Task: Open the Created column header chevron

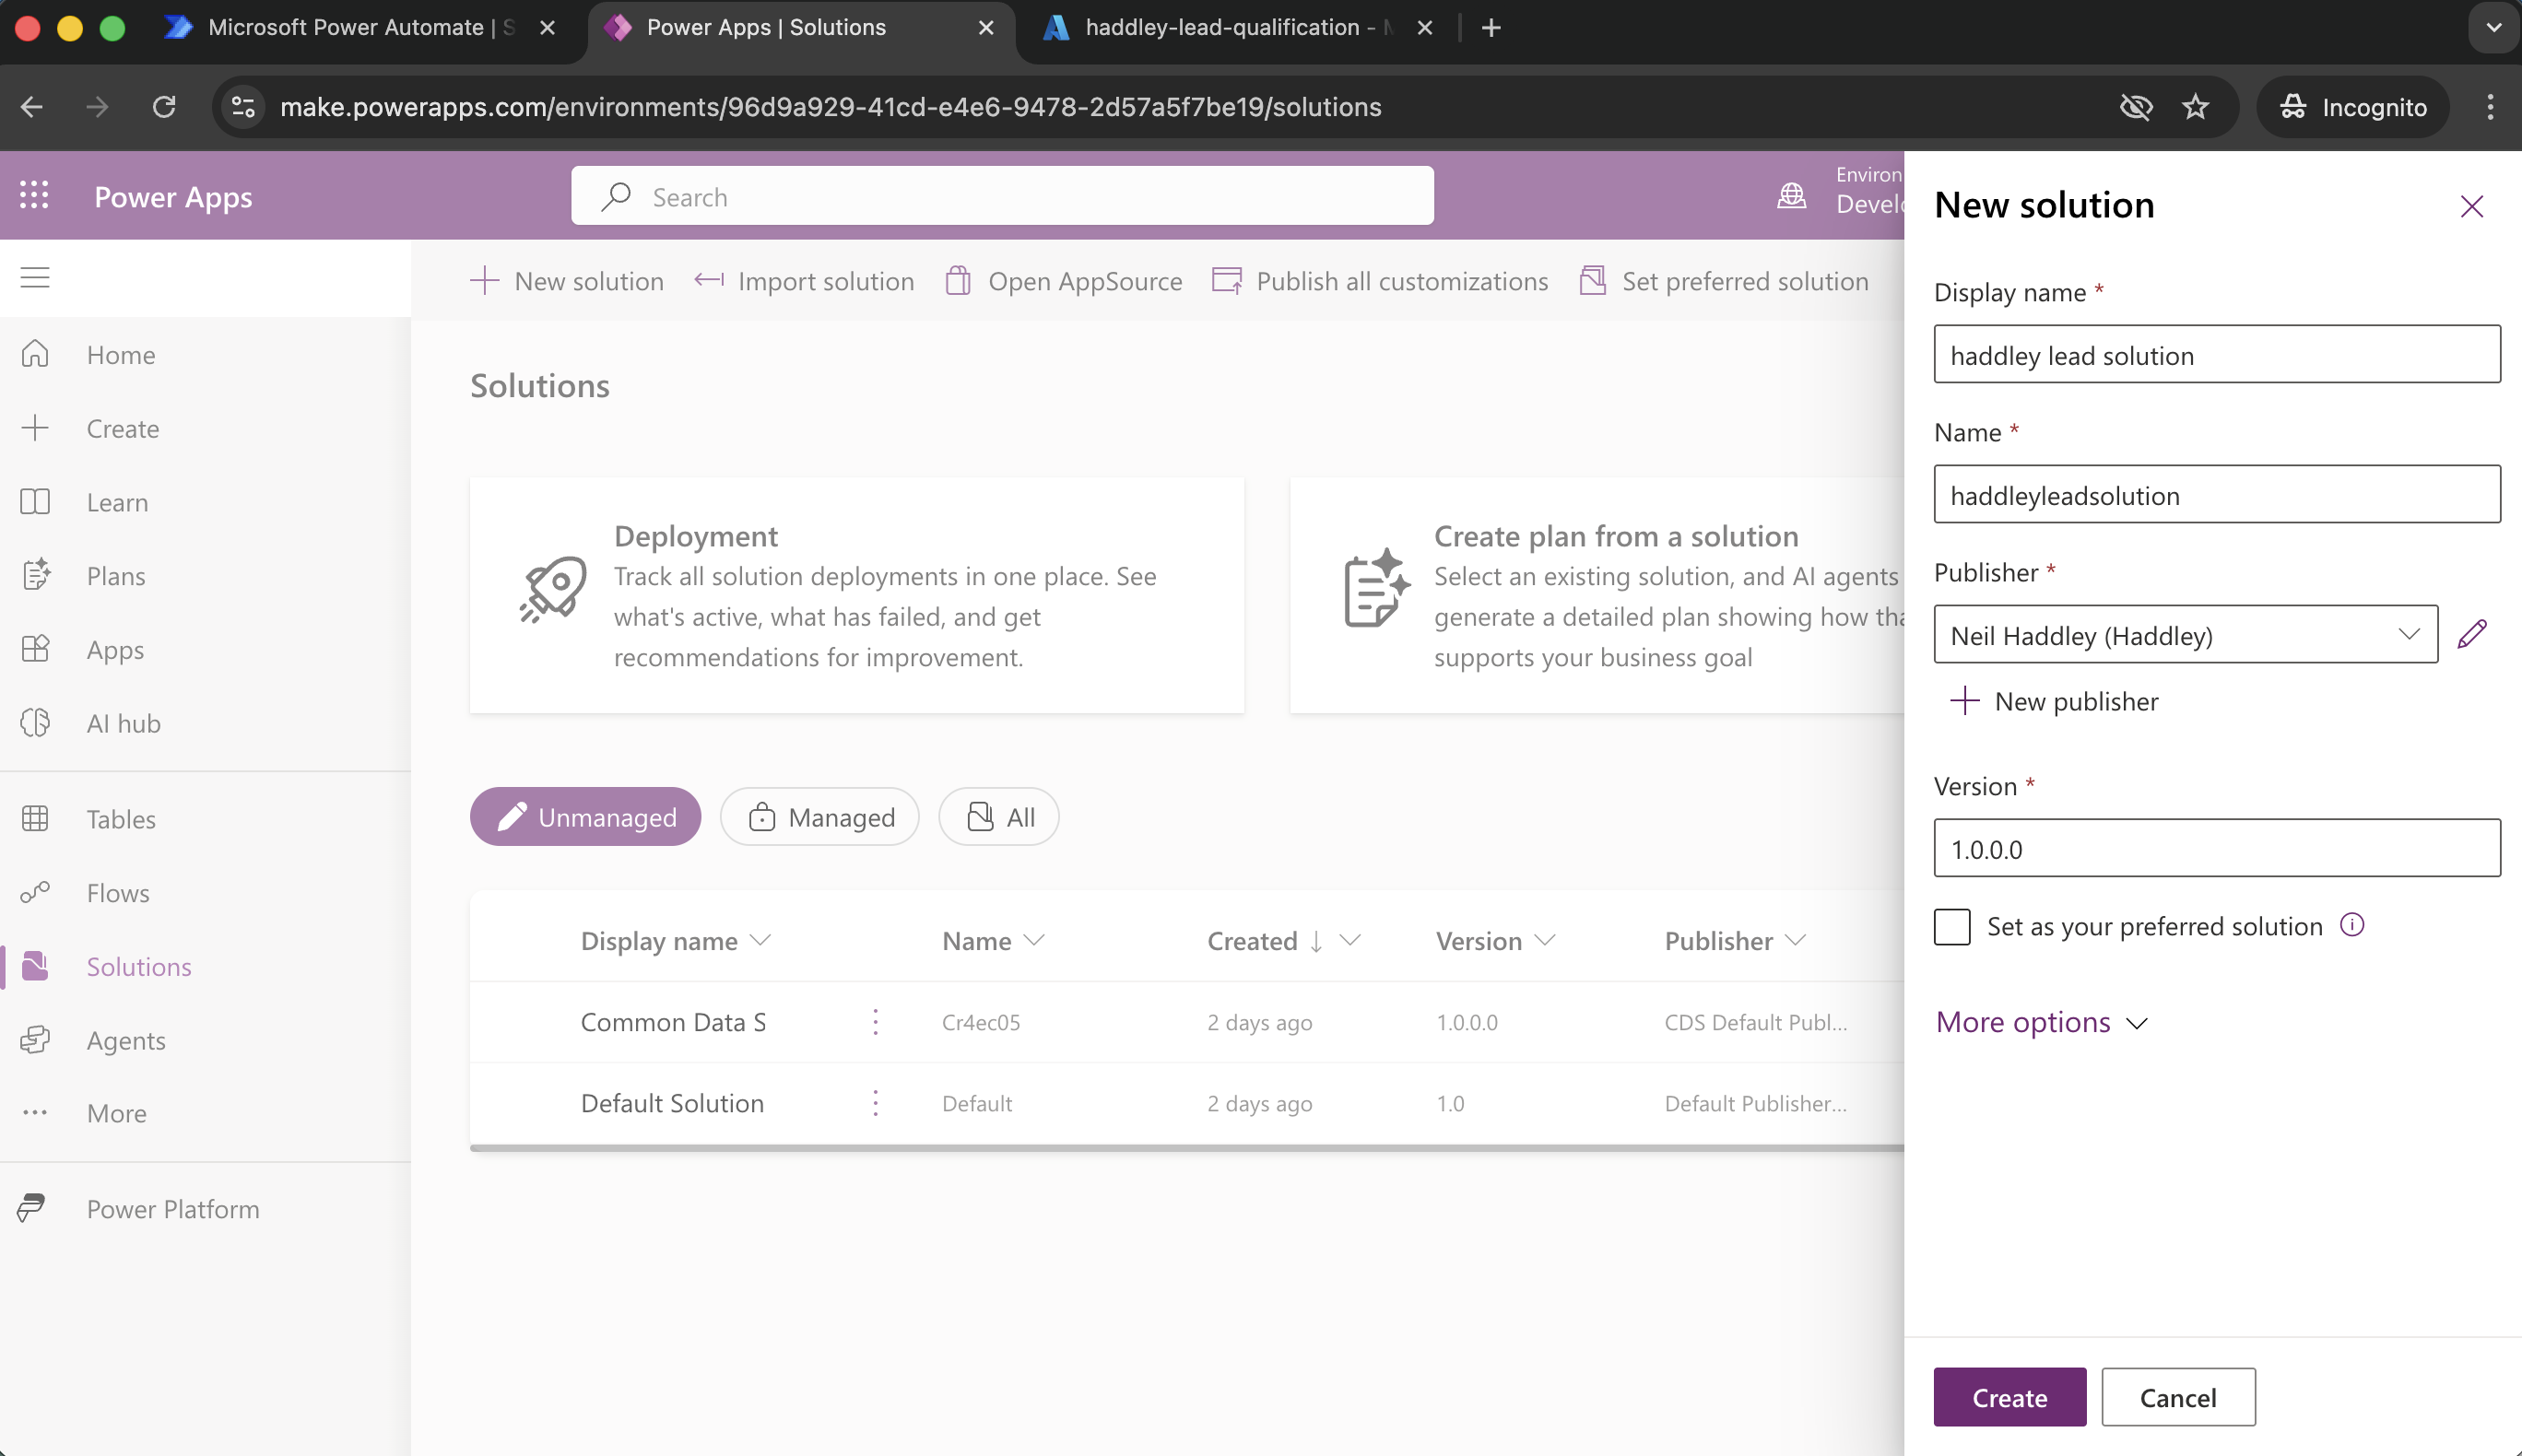Action: pos(1350,940)
